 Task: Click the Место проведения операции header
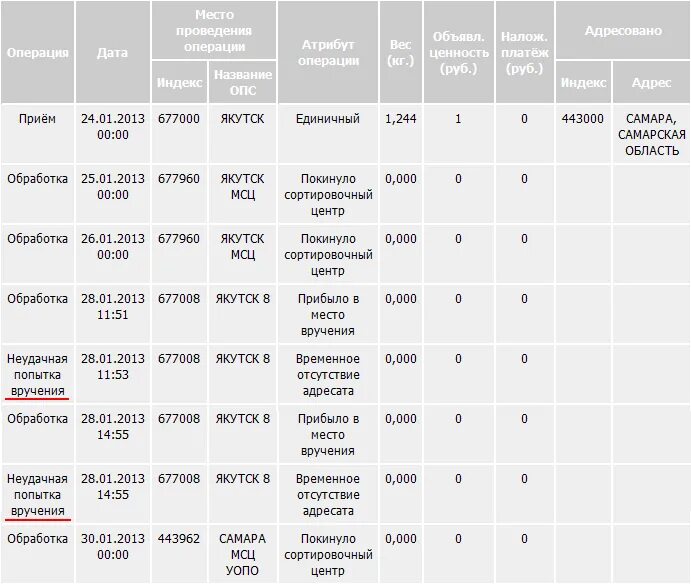[214, 30]
